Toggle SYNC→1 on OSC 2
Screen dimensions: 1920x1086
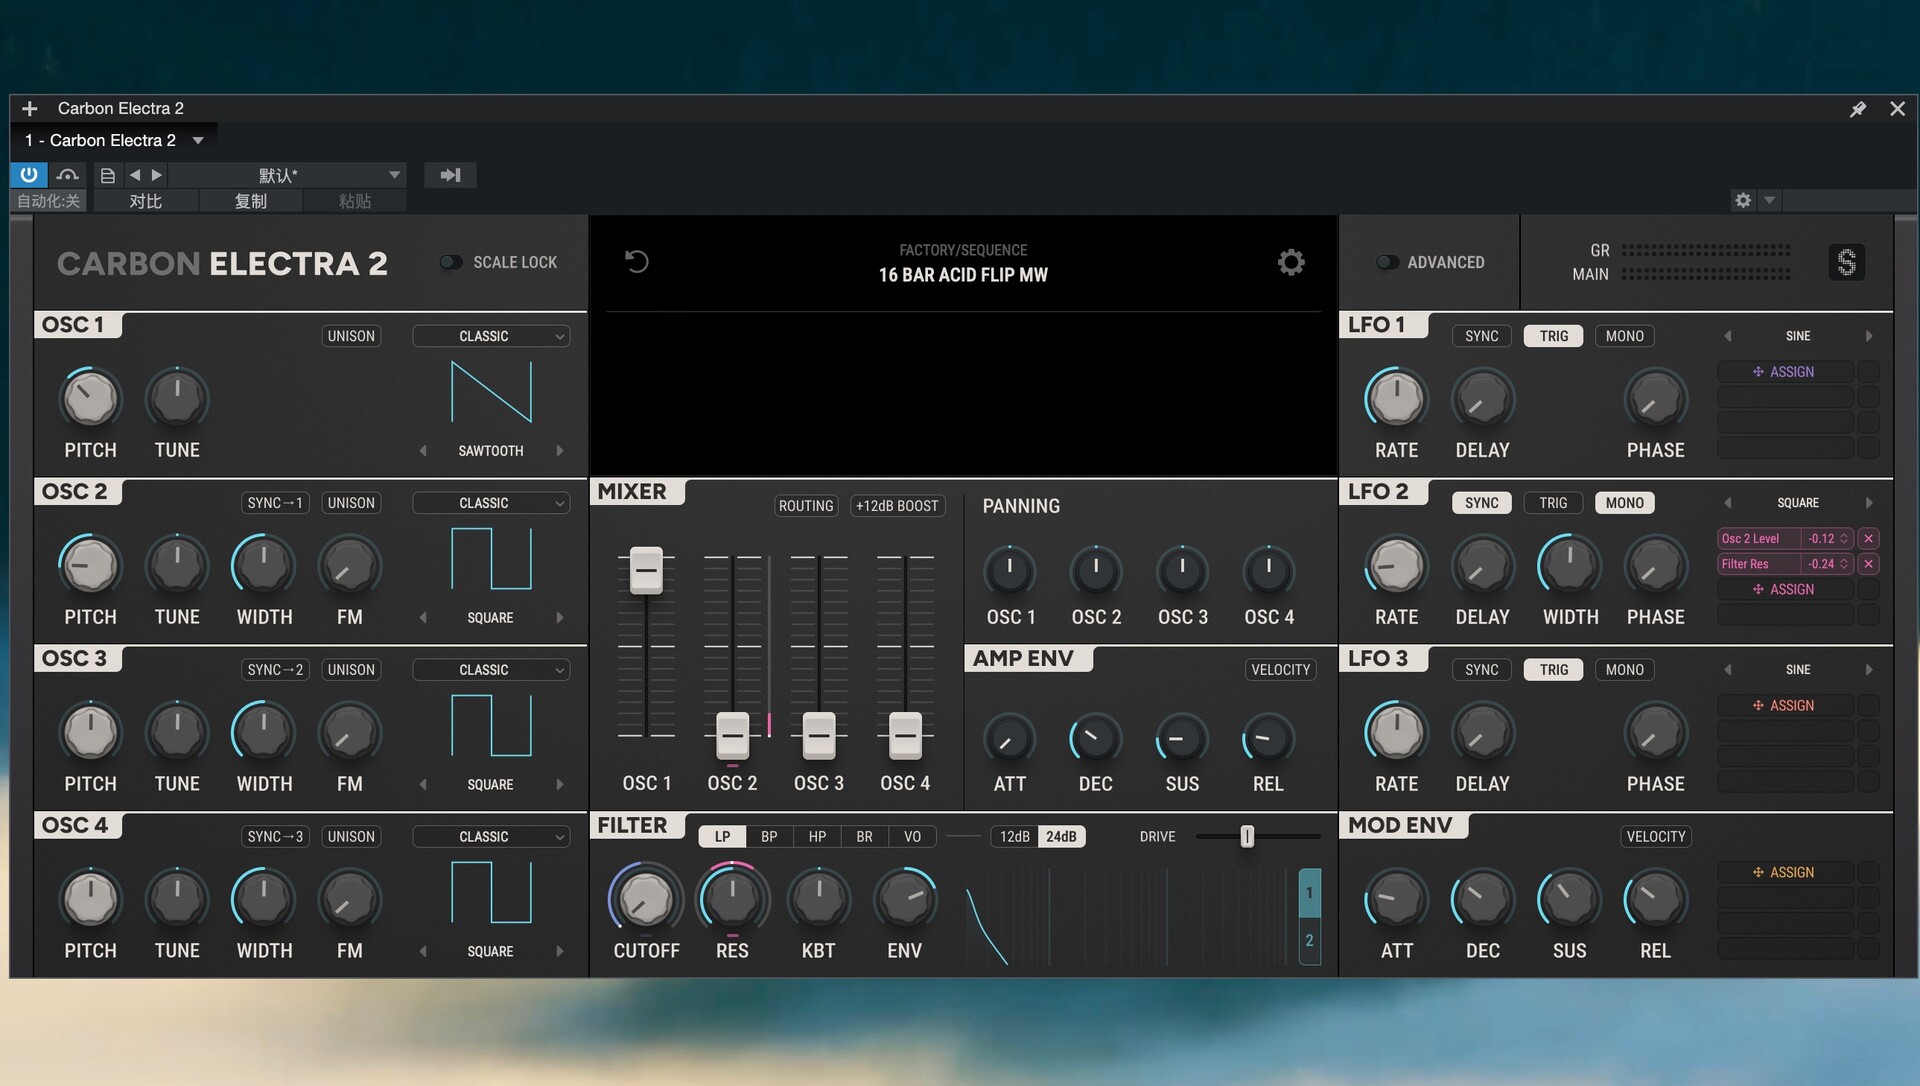tap(275, 503)
